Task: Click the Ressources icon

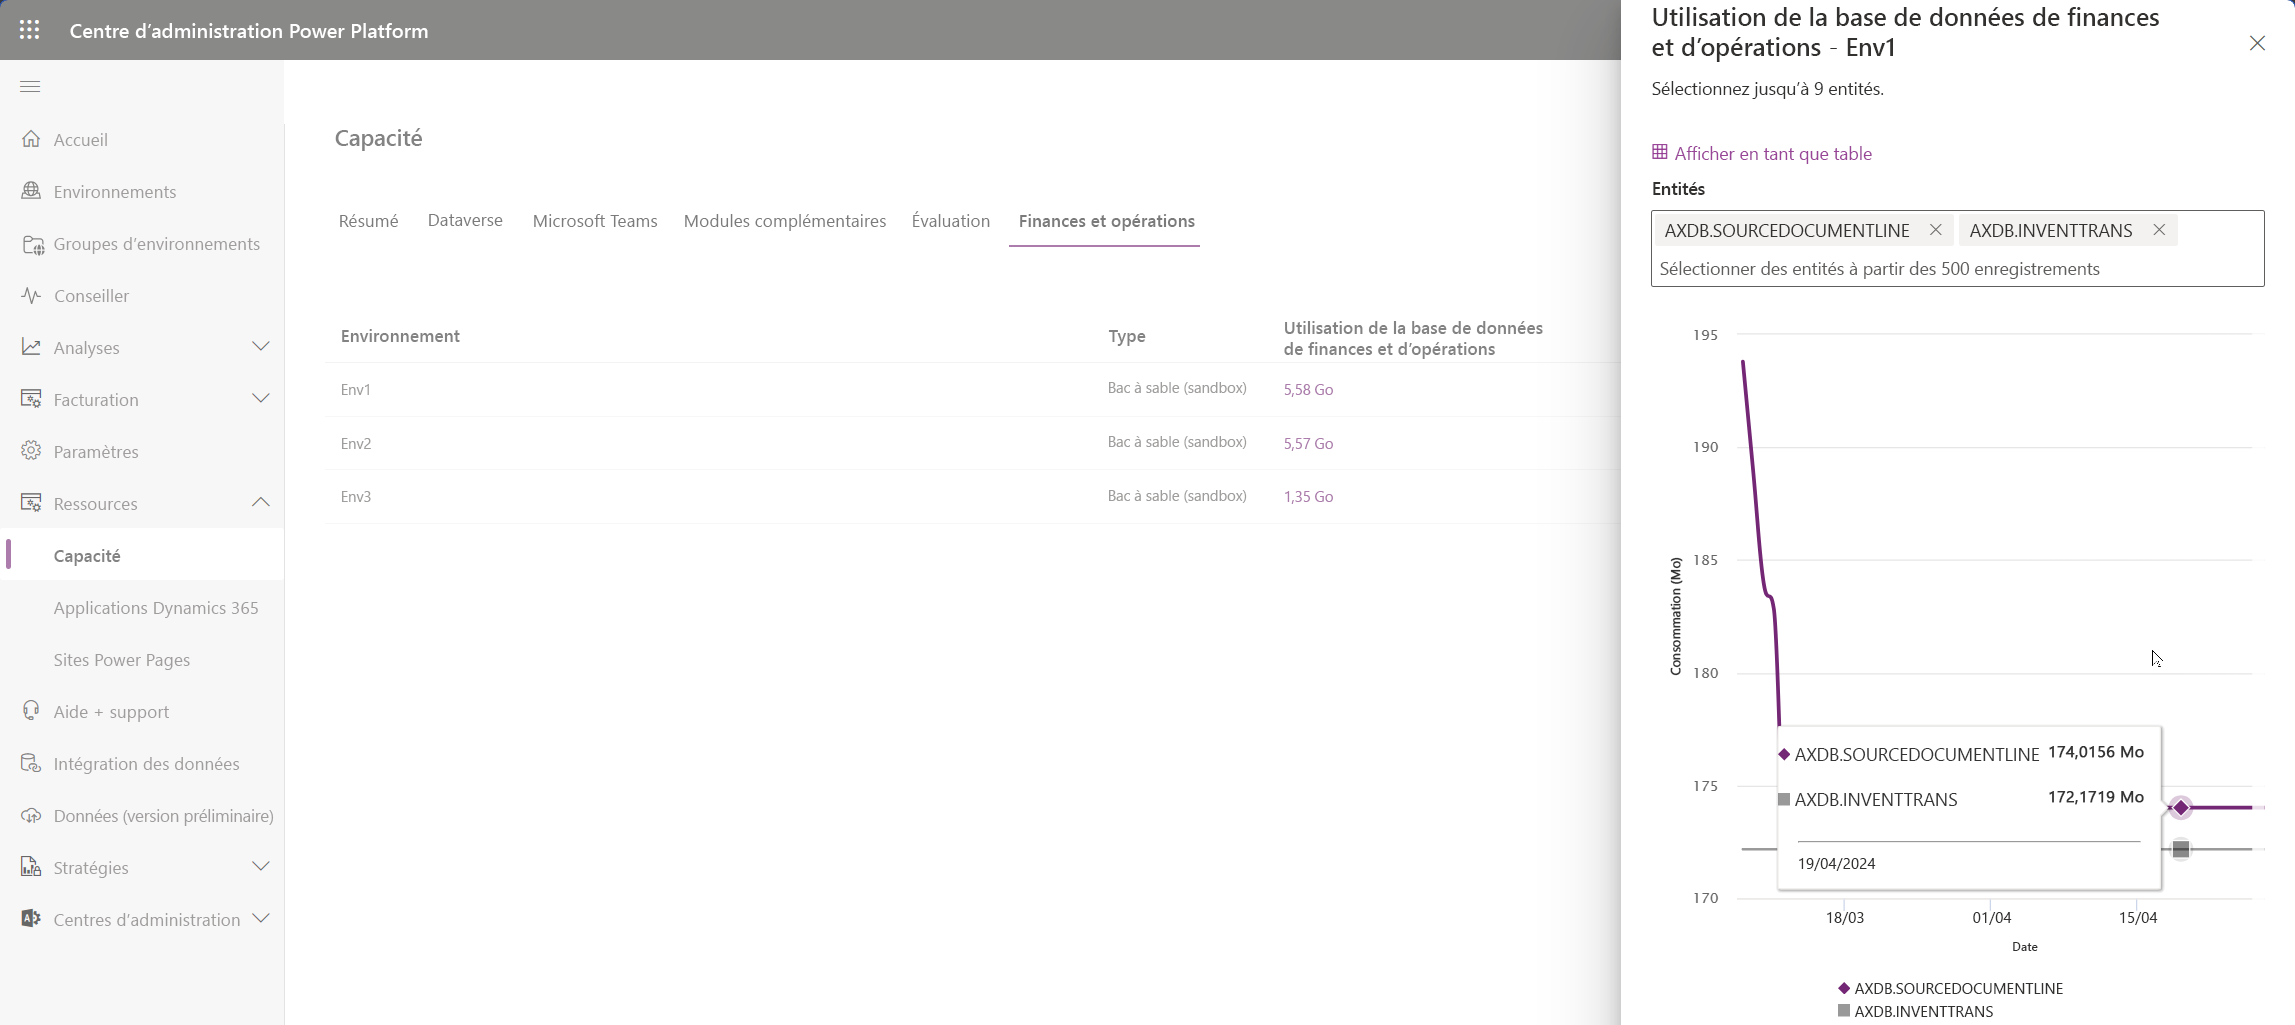Action: pyautogui.click(x=31, y=503)
